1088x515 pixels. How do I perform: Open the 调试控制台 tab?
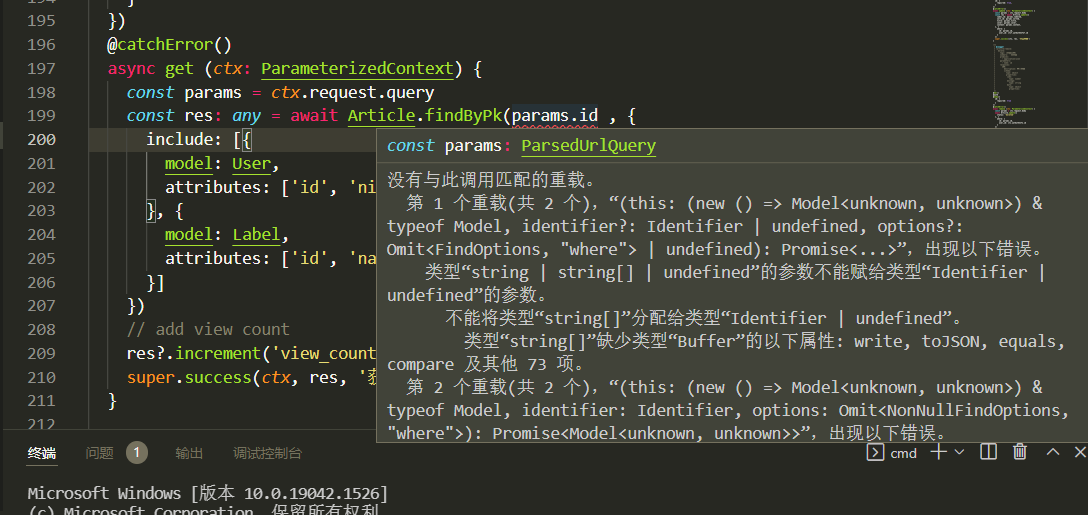268,453
